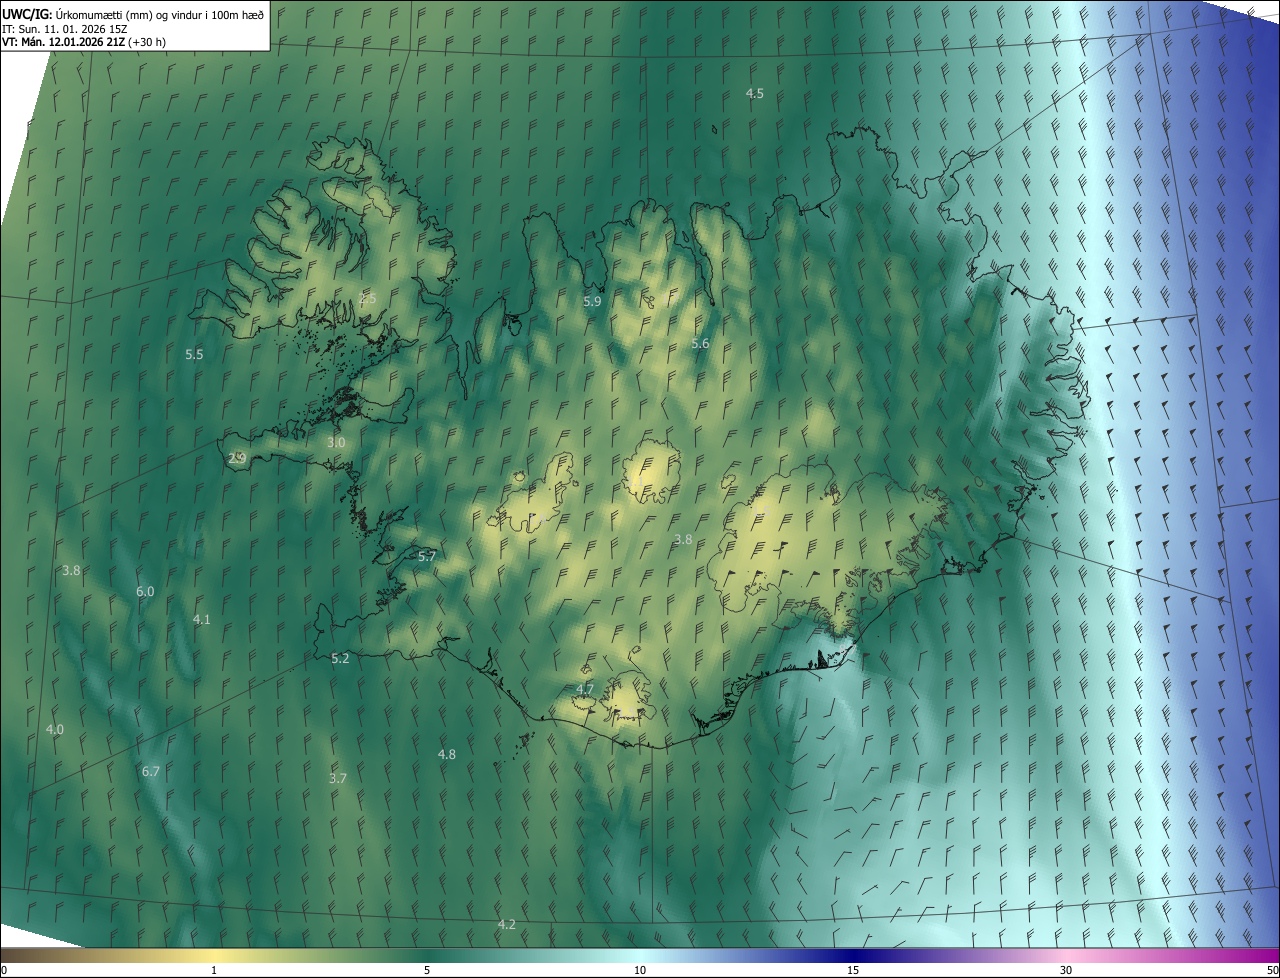Image resolution: width=1280 pixels, height=978 pixels.
Task: Click the 5.7 value label on the map
Action: (x=427, y=556)
